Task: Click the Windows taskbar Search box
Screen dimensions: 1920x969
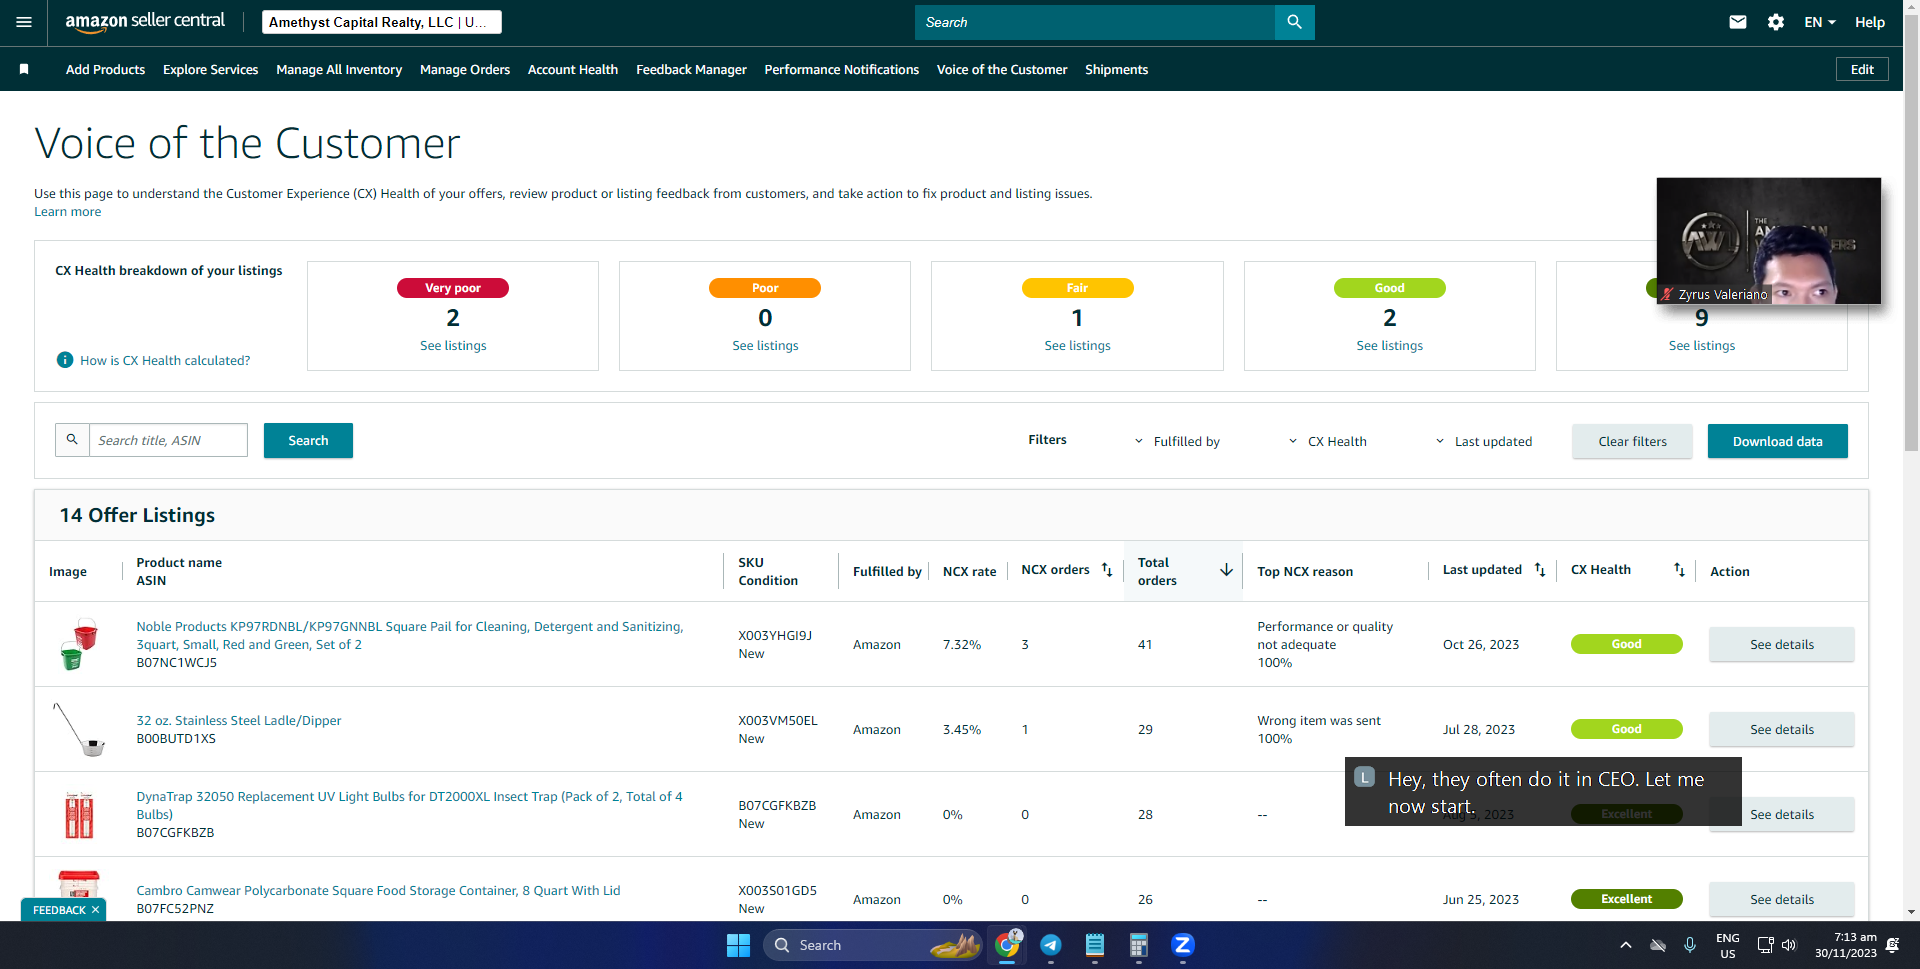Action: coord(872,945)
